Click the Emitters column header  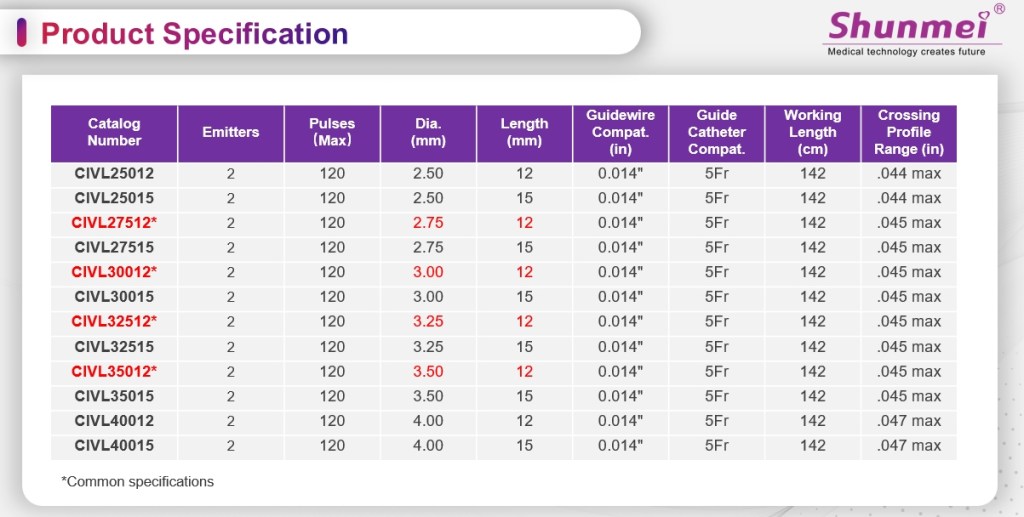(230, 132)
